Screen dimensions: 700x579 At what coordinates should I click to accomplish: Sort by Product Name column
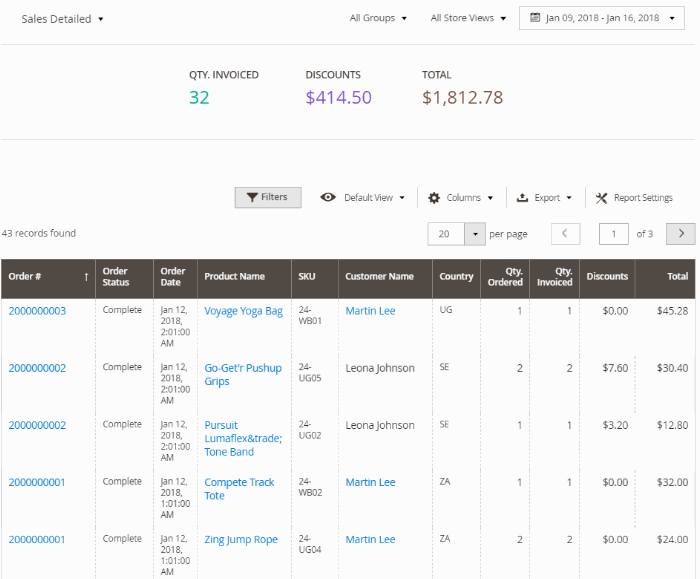(244, 277)
